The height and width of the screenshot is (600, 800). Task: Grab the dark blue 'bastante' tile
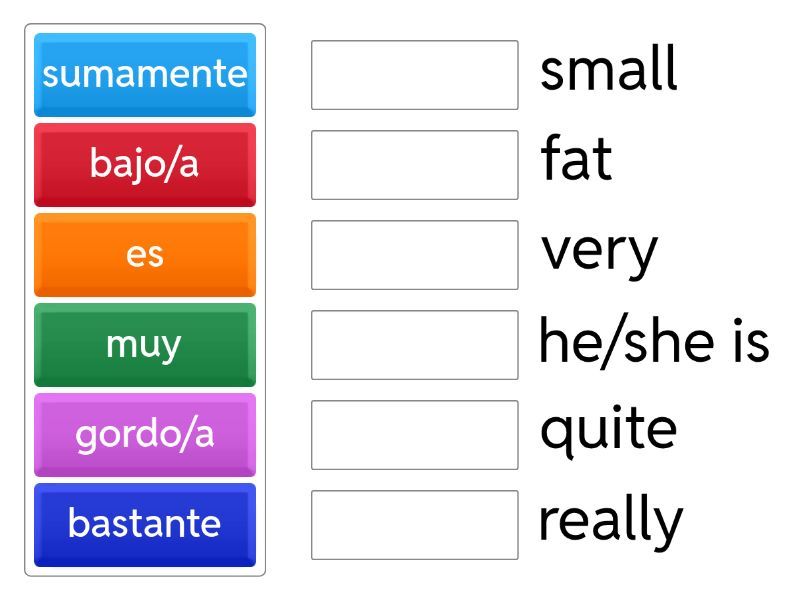tap(145, 525)
